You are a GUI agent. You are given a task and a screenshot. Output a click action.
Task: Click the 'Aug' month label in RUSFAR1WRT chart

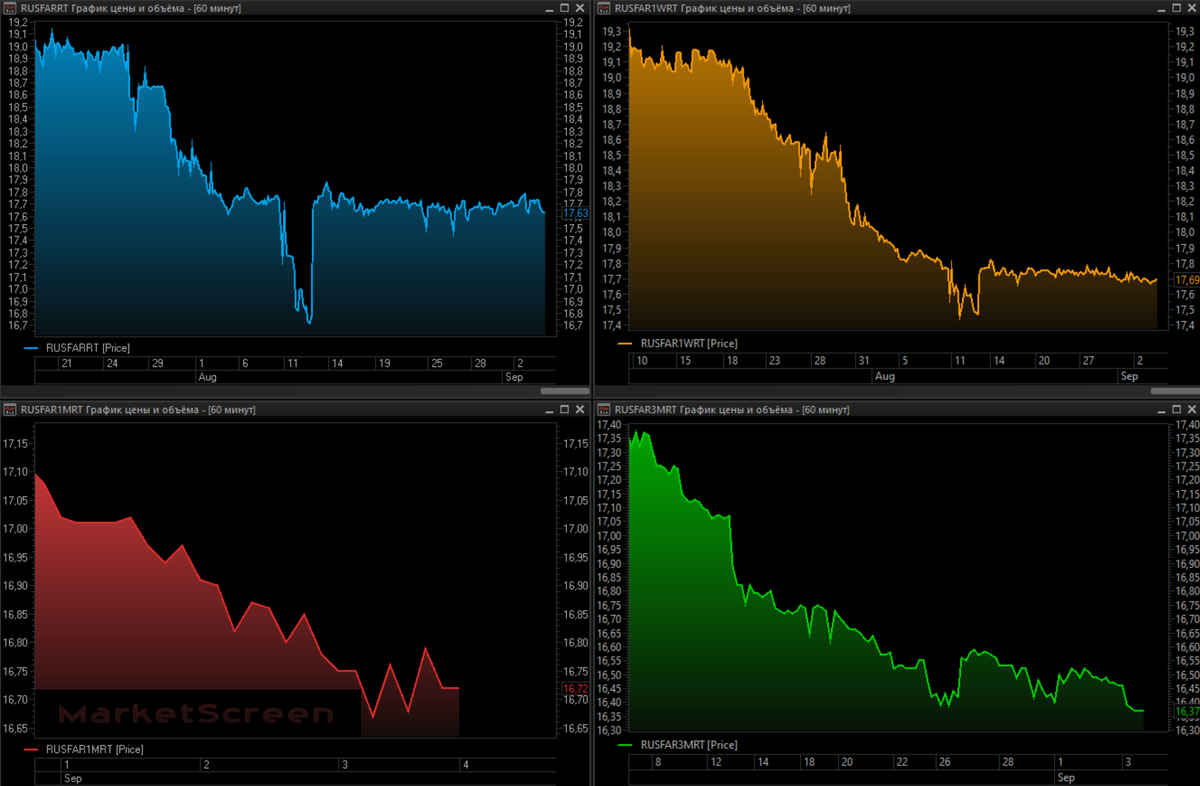(x=884, y=376)
